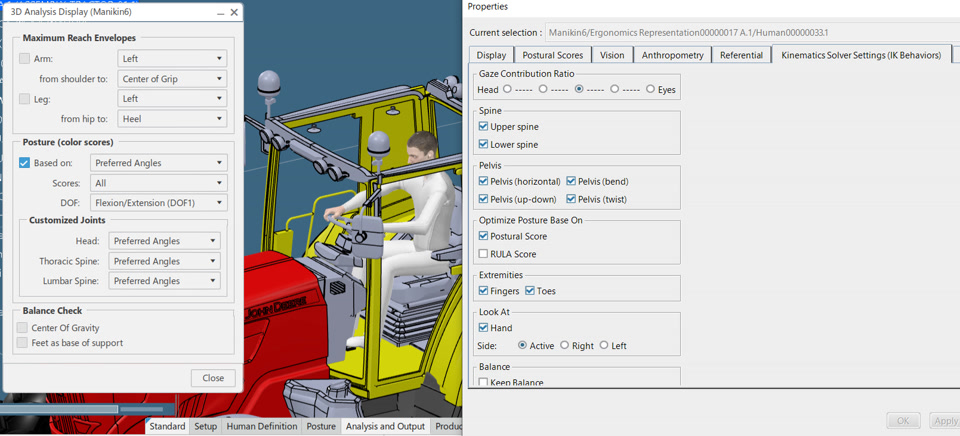Enable Center Of Gravity balance check
Screen dimensions: 960x436
tap(23, 328)
